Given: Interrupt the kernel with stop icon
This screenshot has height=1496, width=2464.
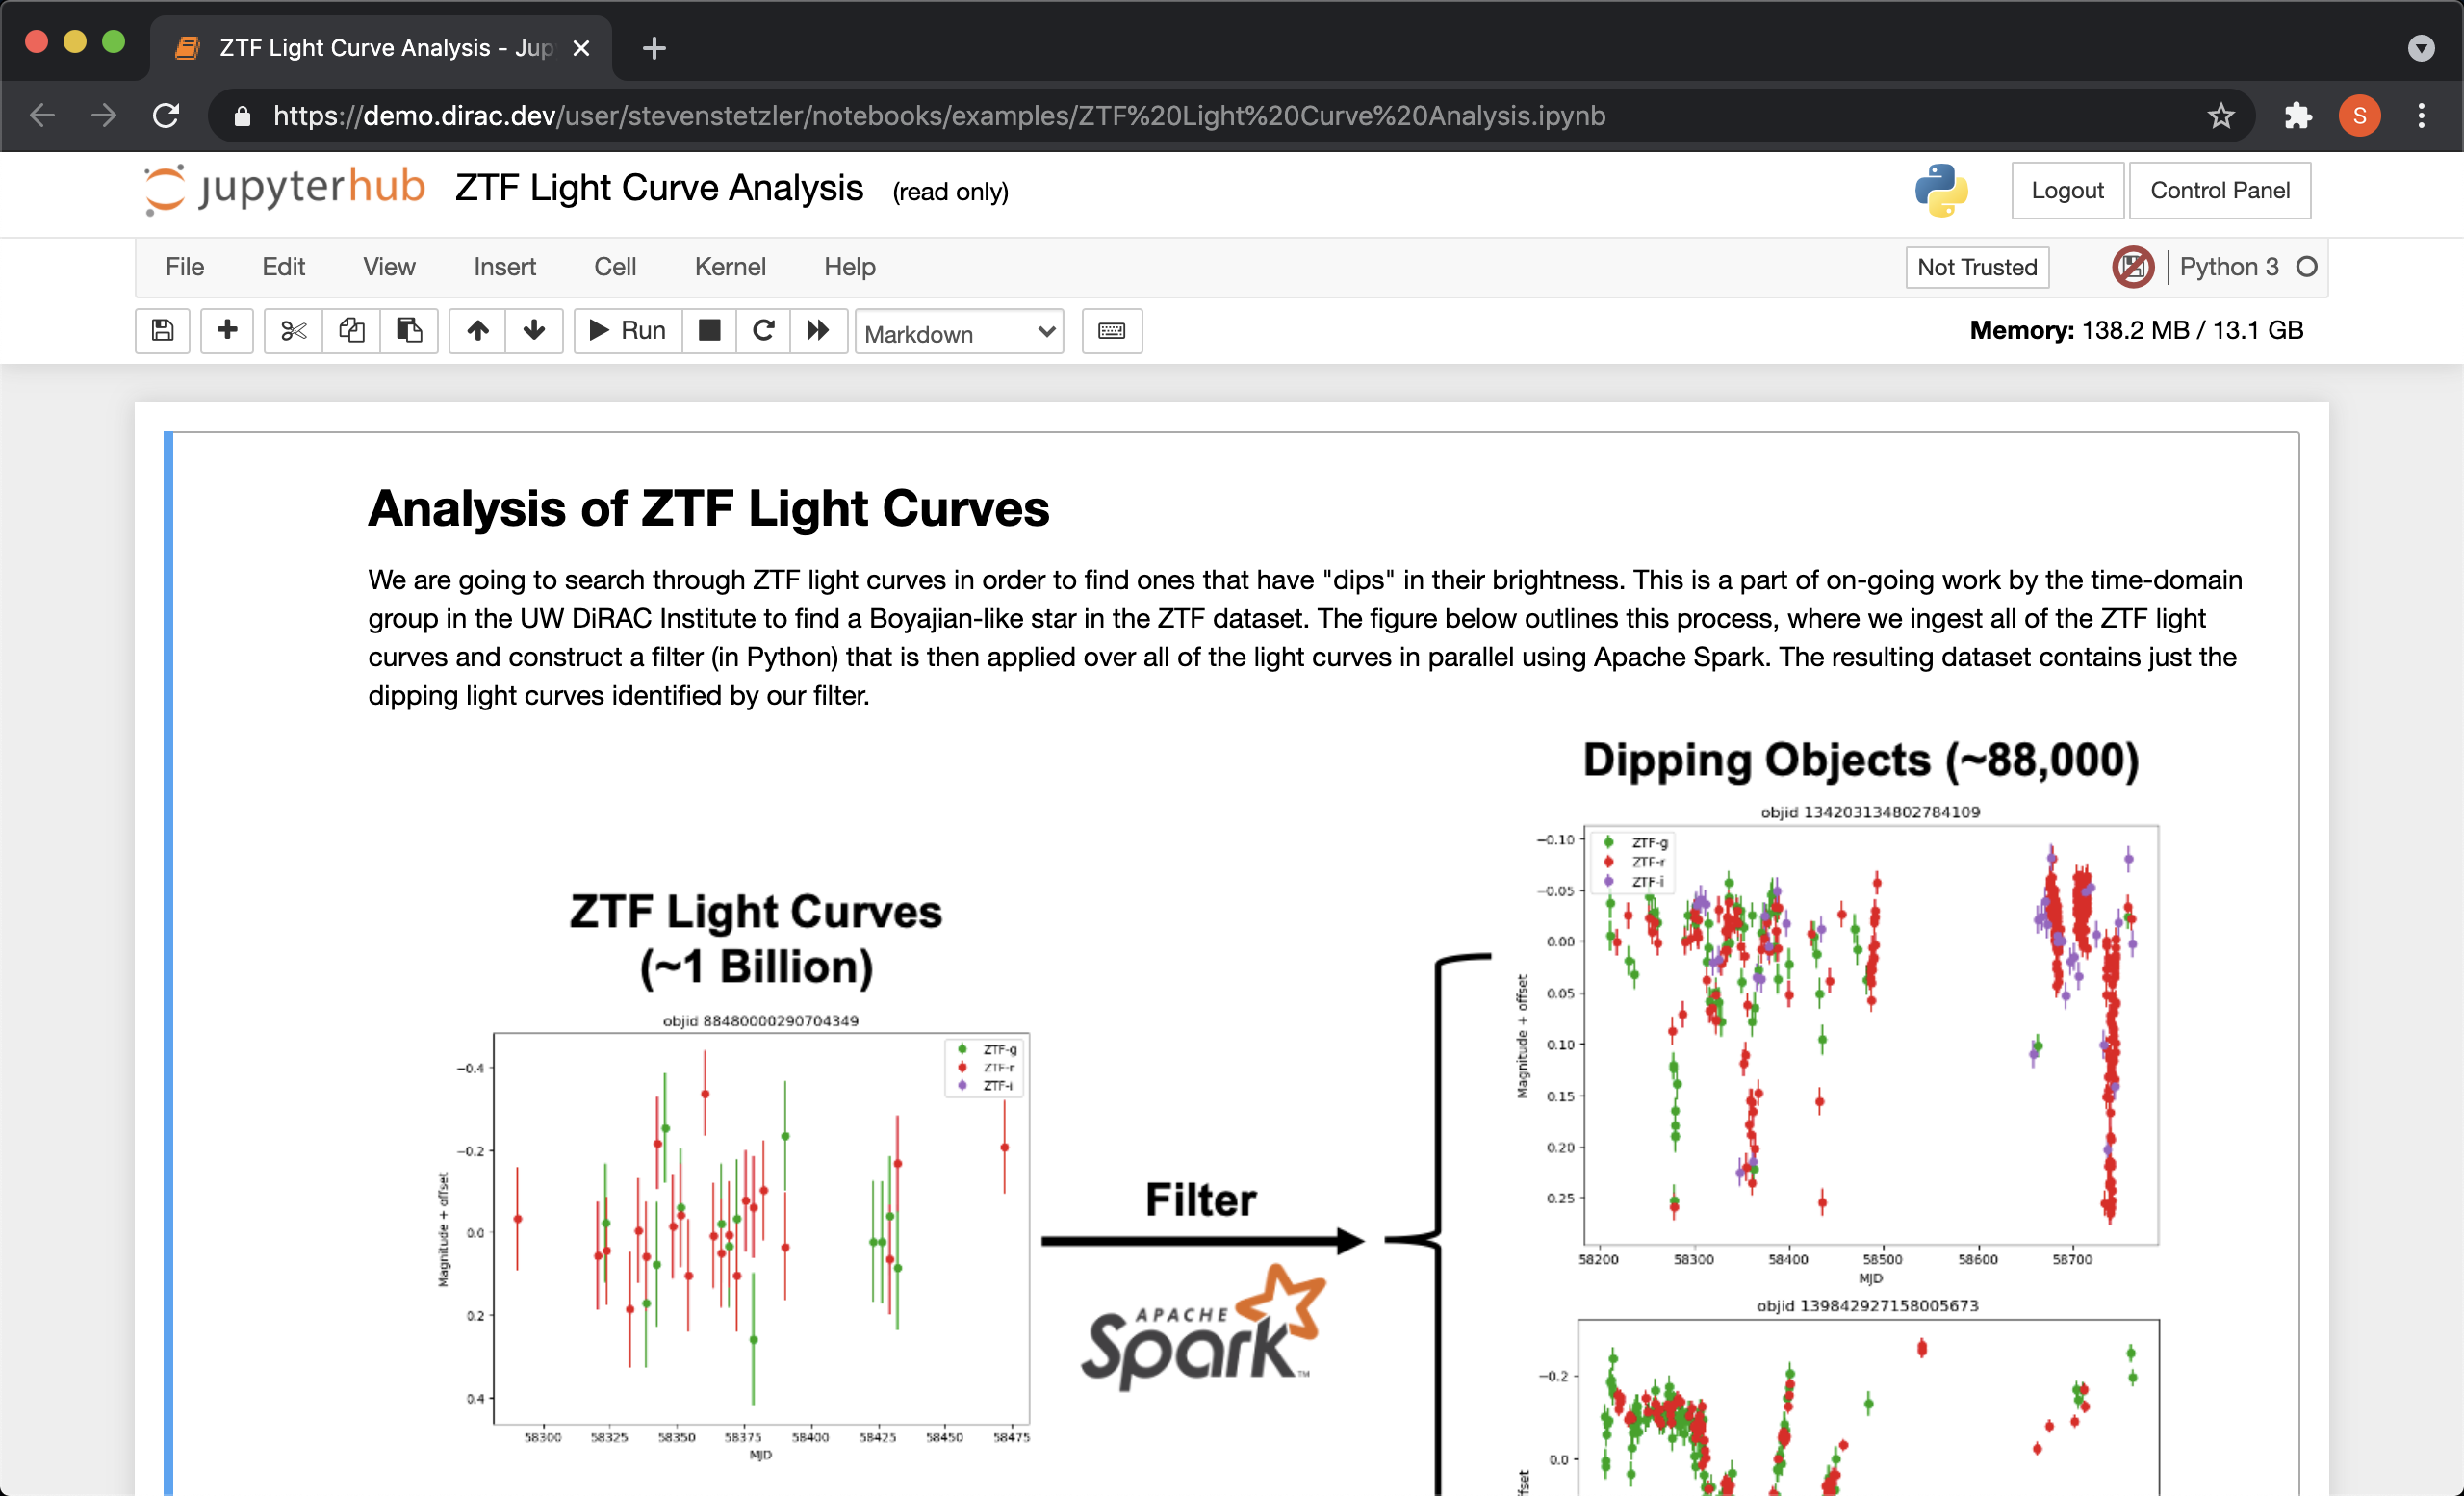Looking at the screenshot, I should pos(709,330).
